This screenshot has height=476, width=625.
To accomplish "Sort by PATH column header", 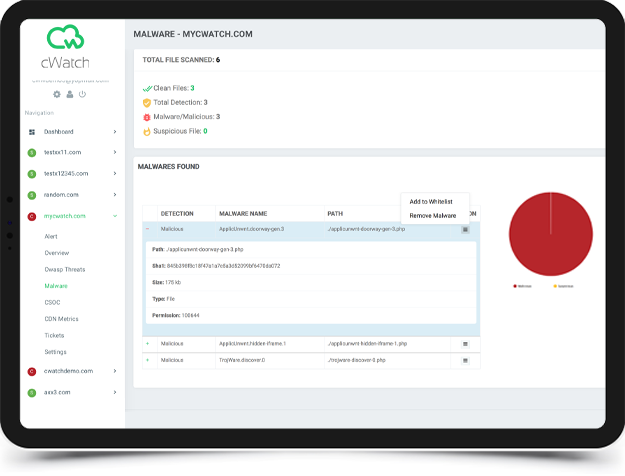I will pos(335,214).
